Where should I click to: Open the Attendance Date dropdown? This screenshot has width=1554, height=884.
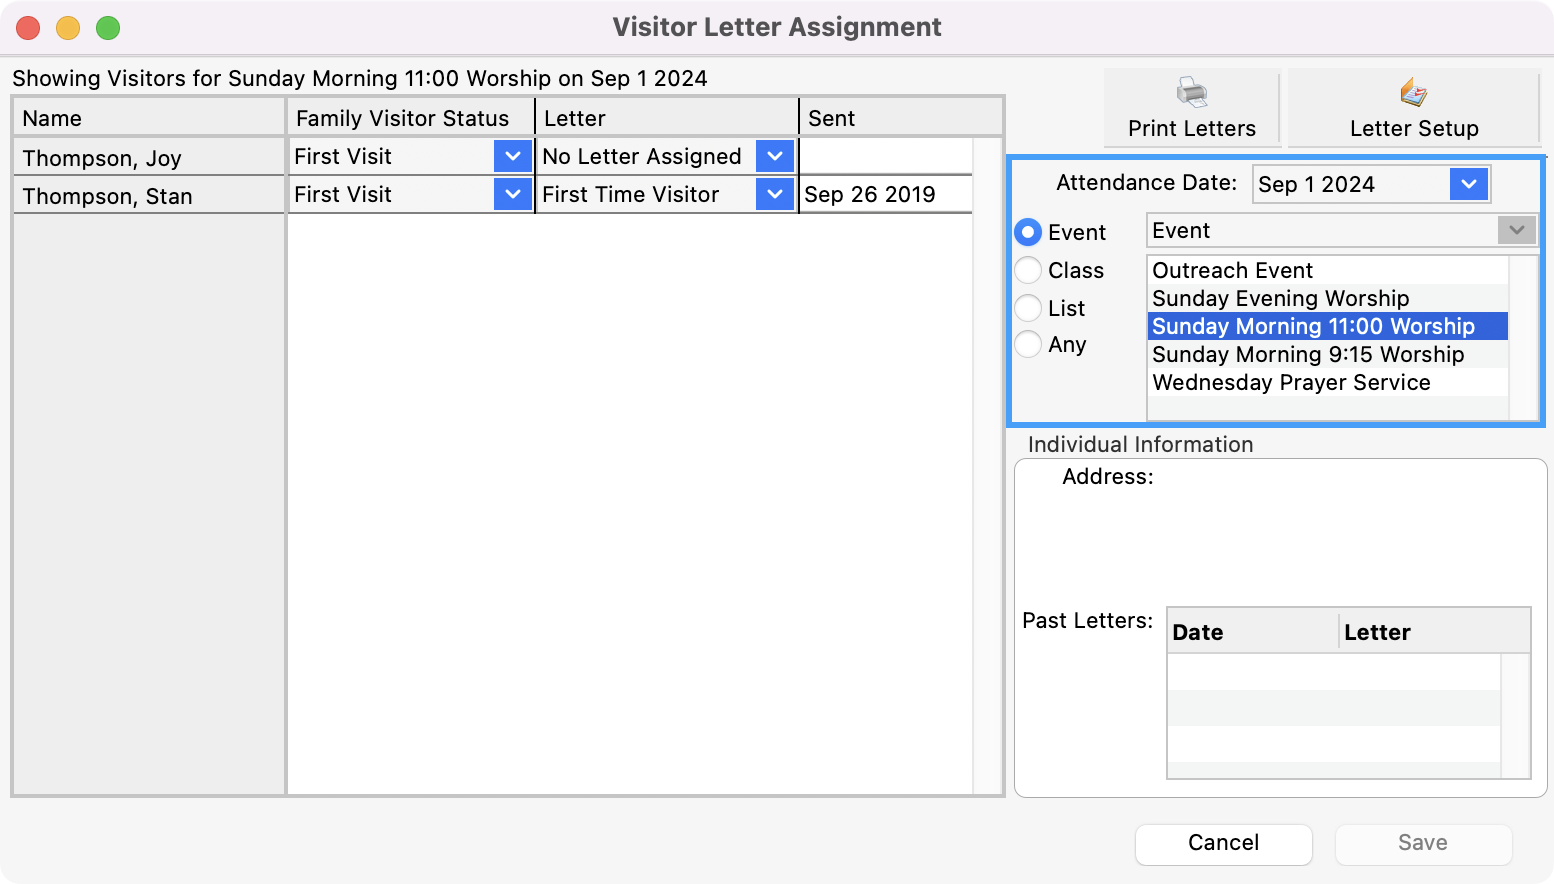coord(1468,184)
